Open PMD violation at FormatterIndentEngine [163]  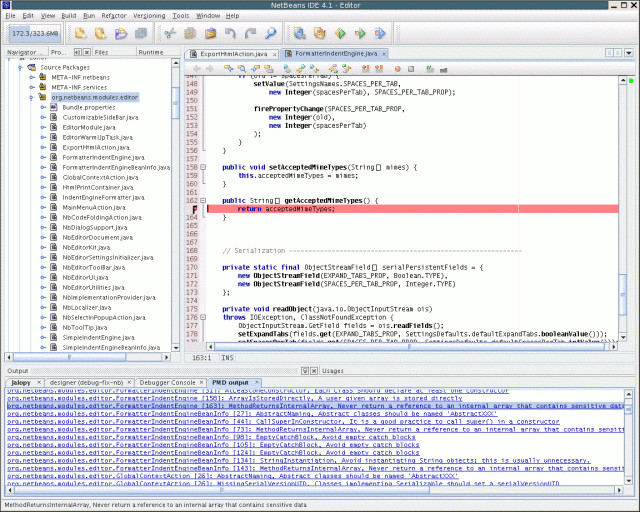pyautogui.click(x=315, y=406)
